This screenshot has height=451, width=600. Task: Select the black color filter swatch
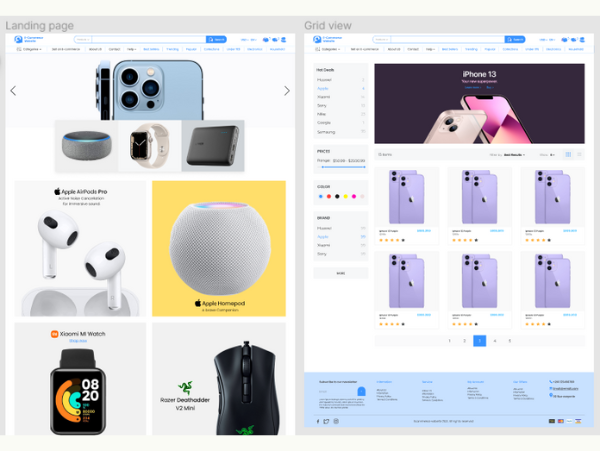tap(337, 197)
